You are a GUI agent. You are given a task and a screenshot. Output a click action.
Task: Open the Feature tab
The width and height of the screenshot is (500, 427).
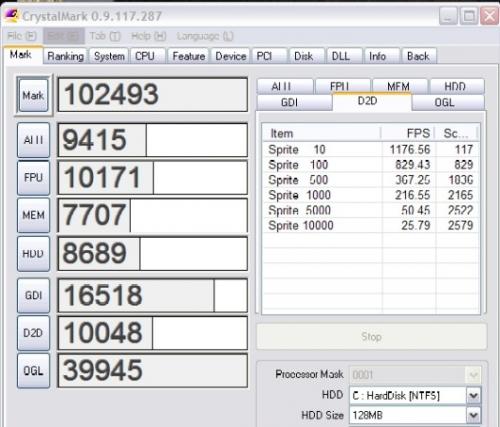coord(189,56)
